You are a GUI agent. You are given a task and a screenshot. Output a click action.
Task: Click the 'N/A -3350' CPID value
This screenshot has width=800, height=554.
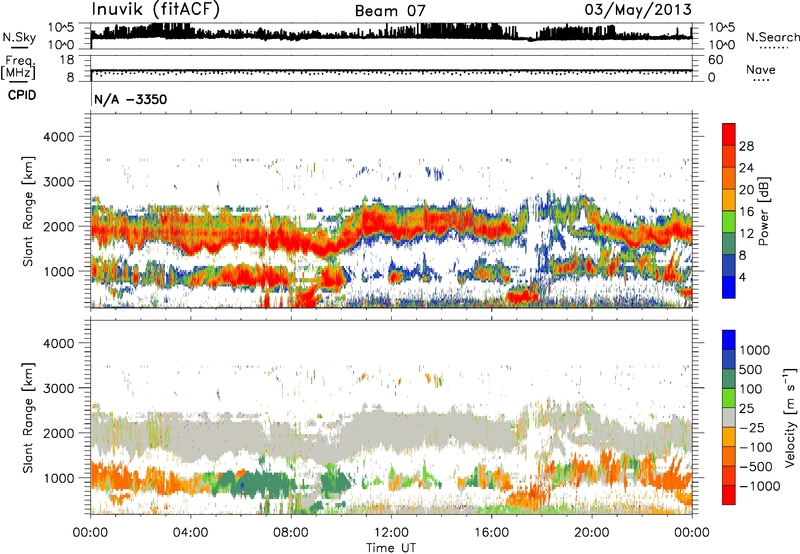tap(131, 99)
